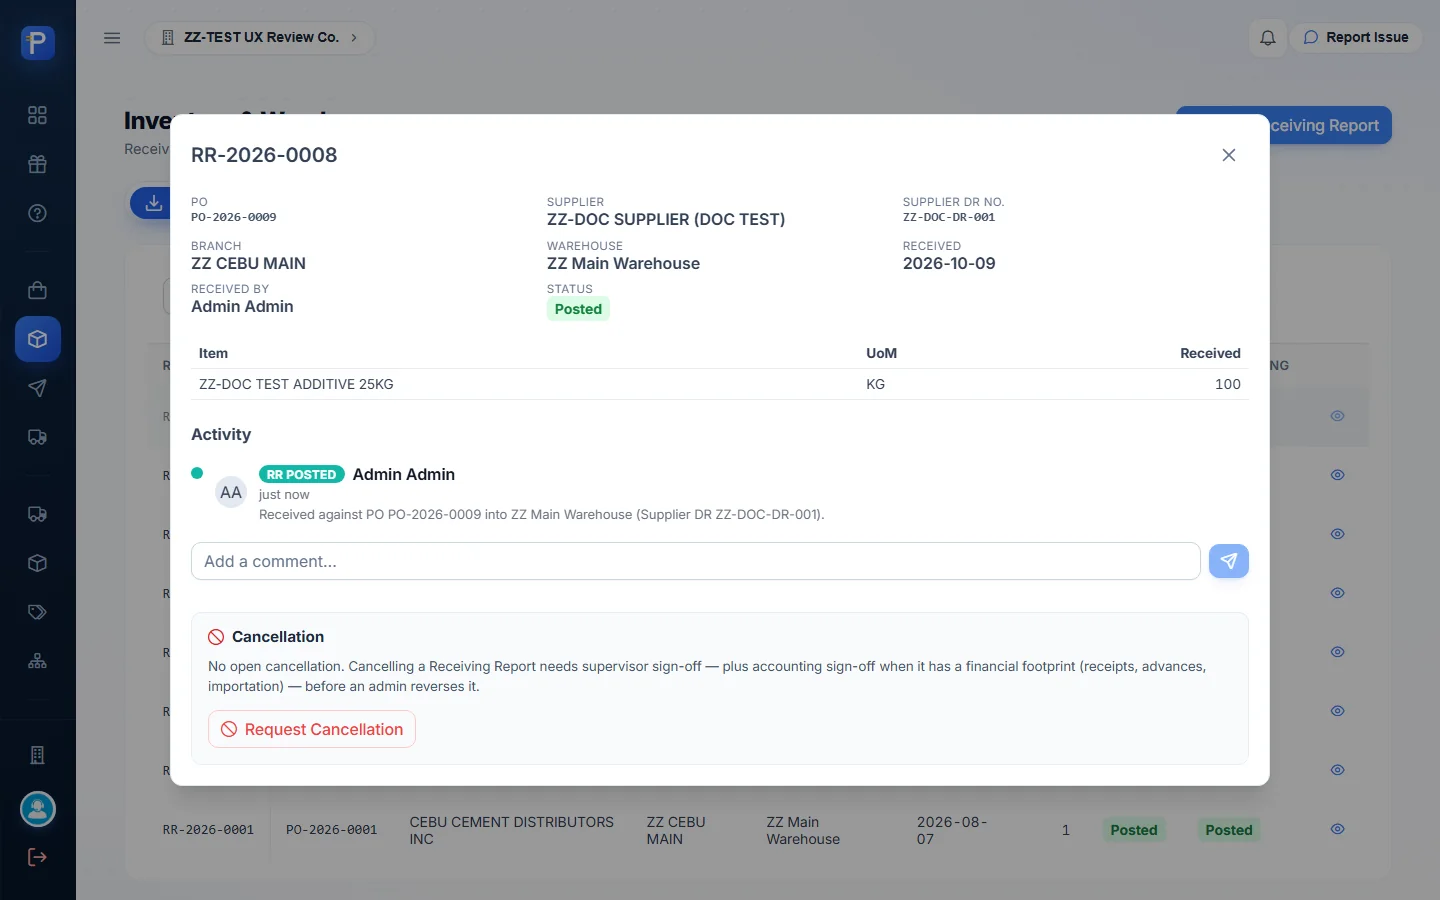
Task: Open the user avatar profile
Action: click(x=38, y=809)
